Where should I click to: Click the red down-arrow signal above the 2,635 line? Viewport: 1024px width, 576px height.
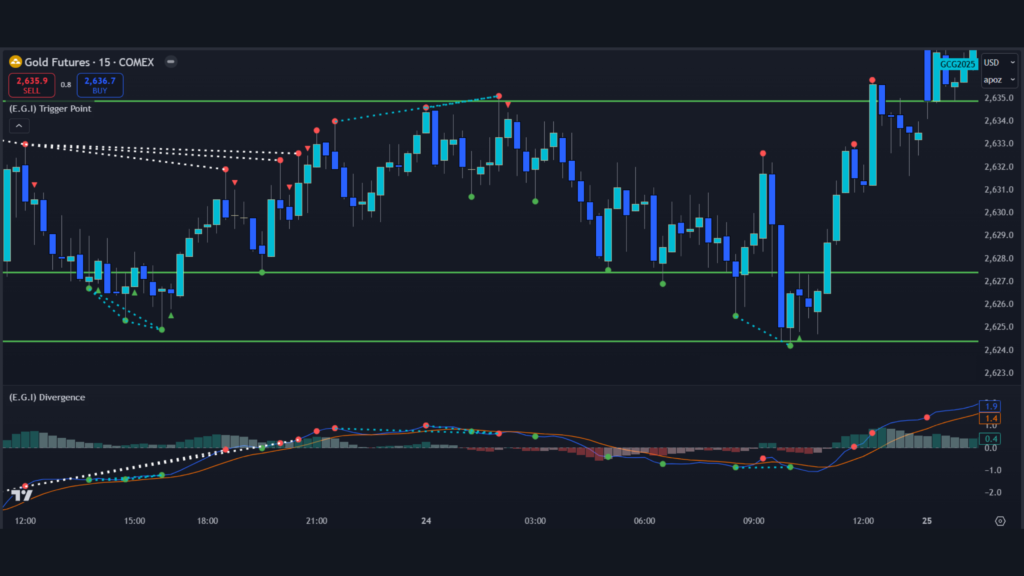508,104
